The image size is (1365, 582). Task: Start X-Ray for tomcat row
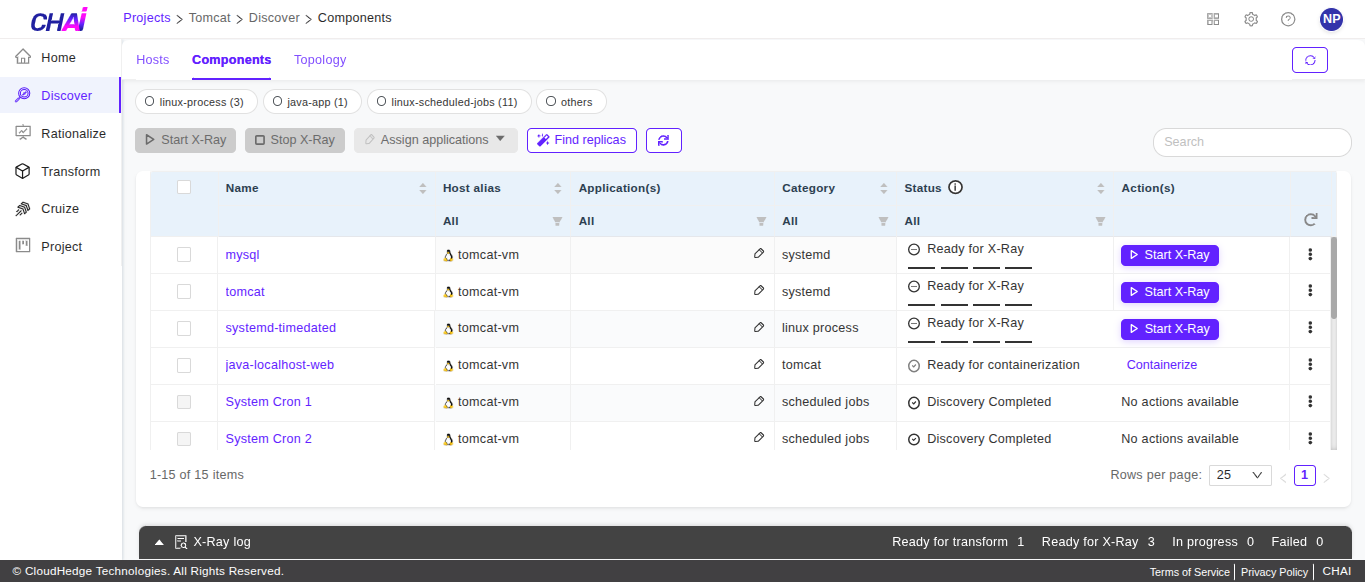tap(1170, 292)
